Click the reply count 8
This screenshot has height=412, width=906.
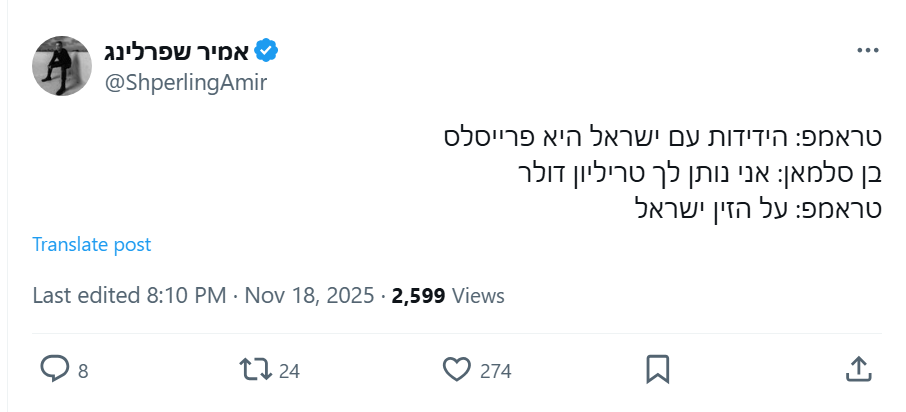tap(83, 371)
